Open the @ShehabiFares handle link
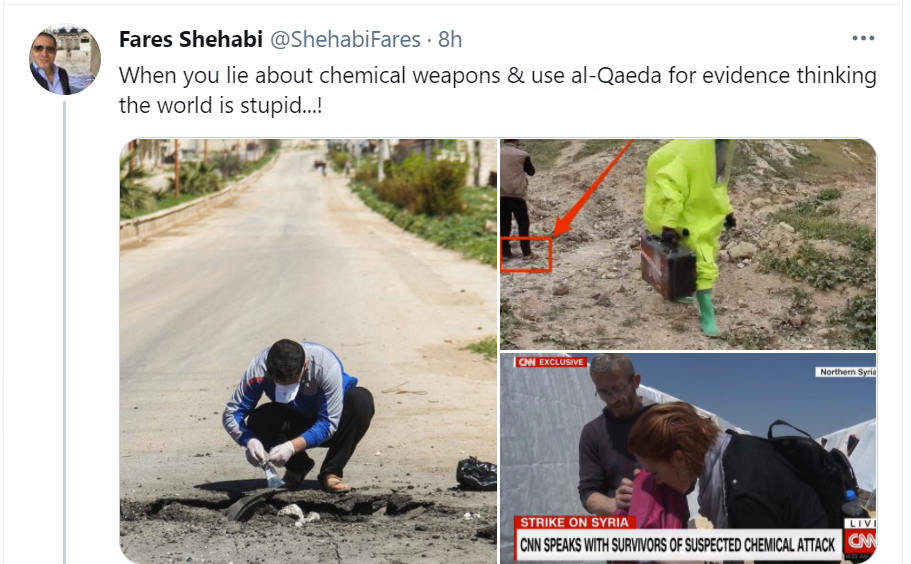This screenshot has width=911, height=564. click(345, 39)
